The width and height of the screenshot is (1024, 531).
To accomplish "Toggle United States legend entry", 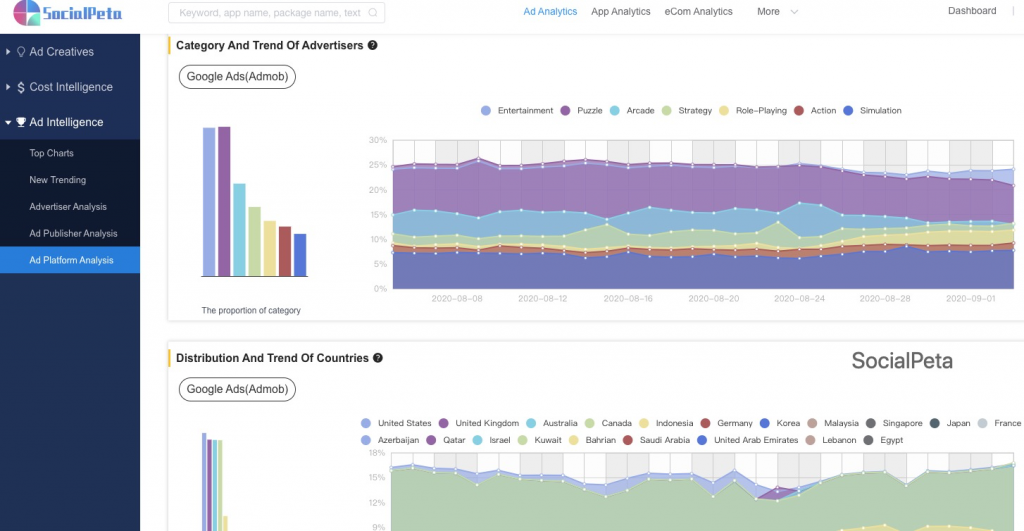I will (396, 423).
